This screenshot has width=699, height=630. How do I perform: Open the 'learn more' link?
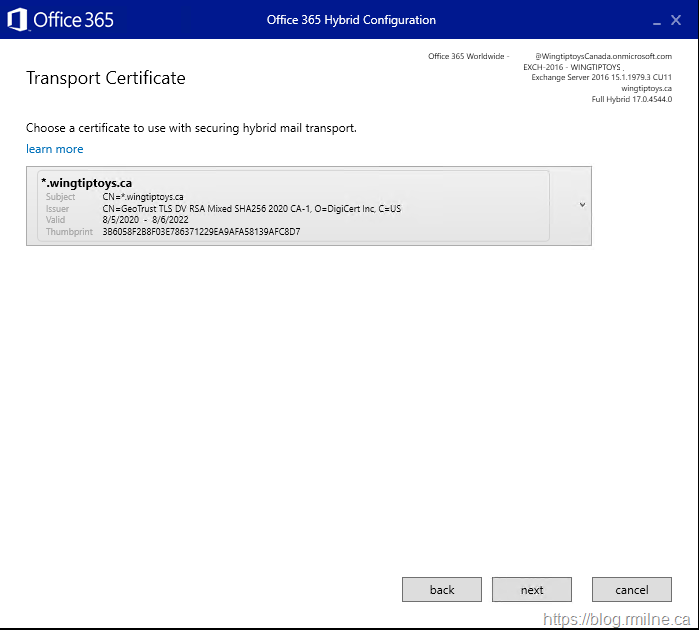click(55, 149)
